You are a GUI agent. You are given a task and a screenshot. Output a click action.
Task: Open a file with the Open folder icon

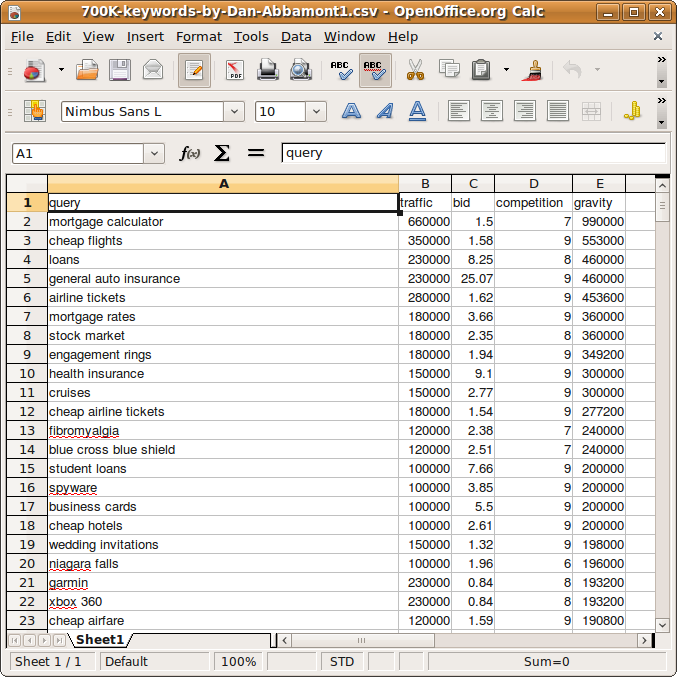[x=87, y=70]
